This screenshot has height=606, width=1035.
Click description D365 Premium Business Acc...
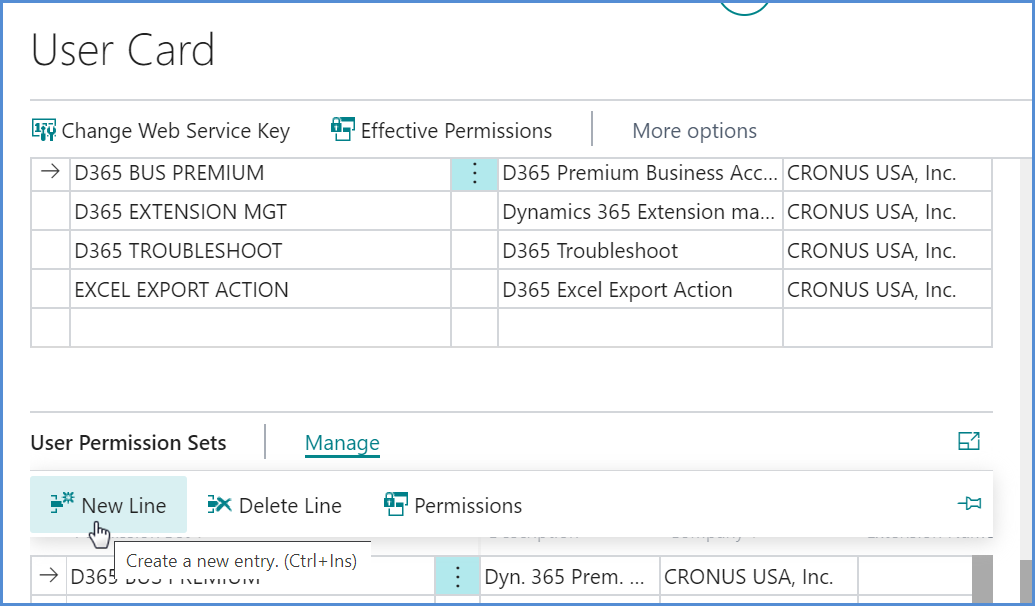[x=640, y=173]
